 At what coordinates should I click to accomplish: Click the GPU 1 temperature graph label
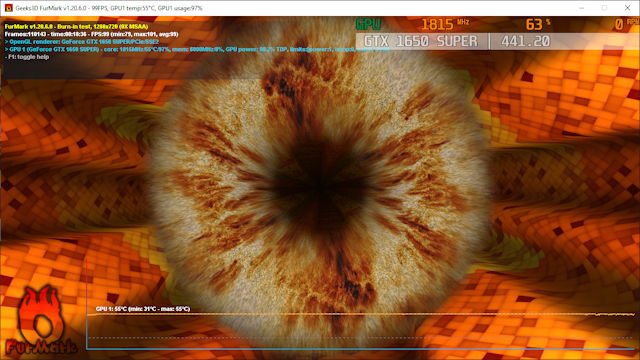(143, 309)
